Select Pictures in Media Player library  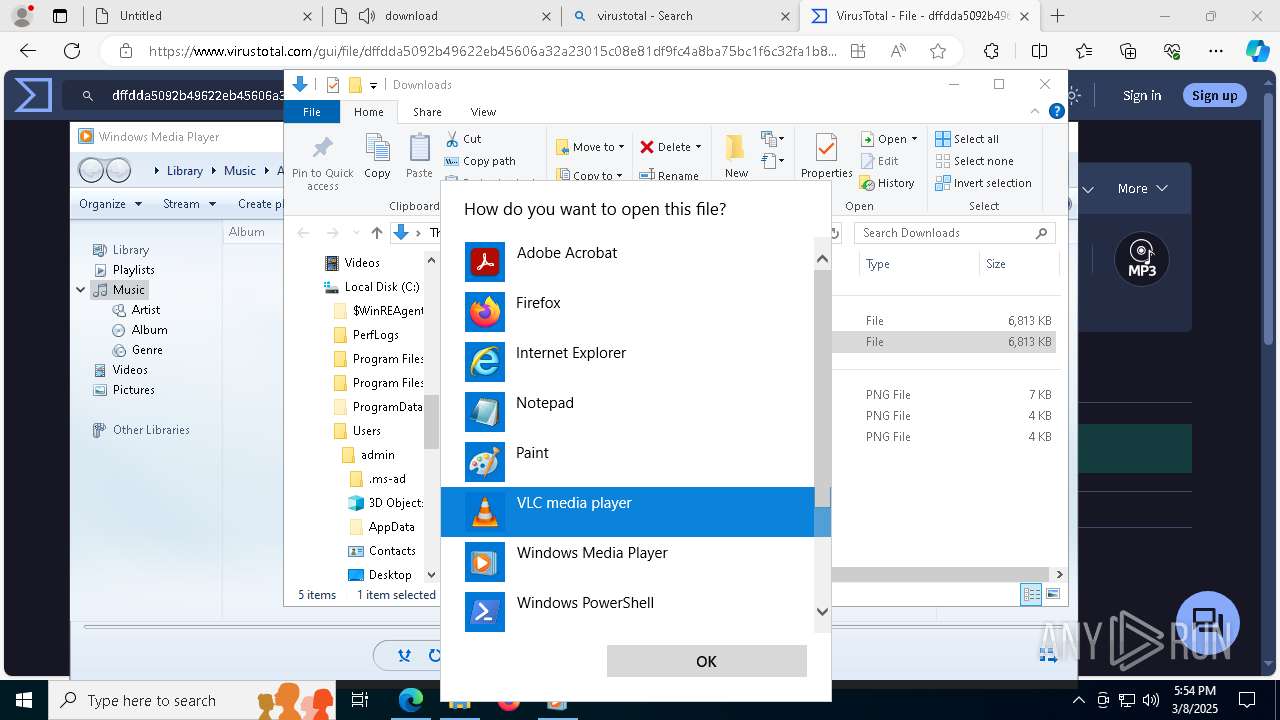124,390
